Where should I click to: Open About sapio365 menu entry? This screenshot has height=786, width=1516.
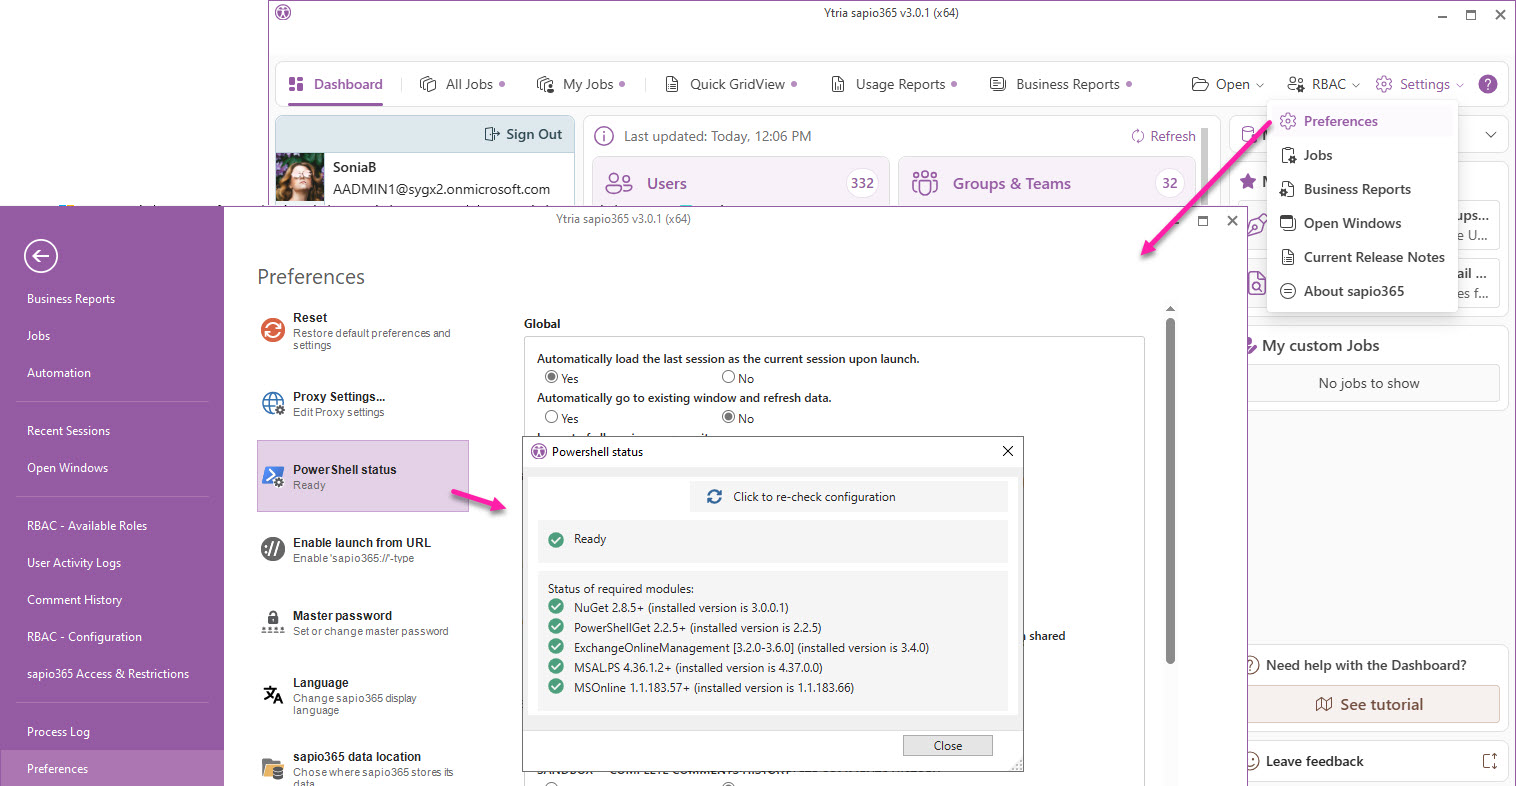[x=1361, y=291]
